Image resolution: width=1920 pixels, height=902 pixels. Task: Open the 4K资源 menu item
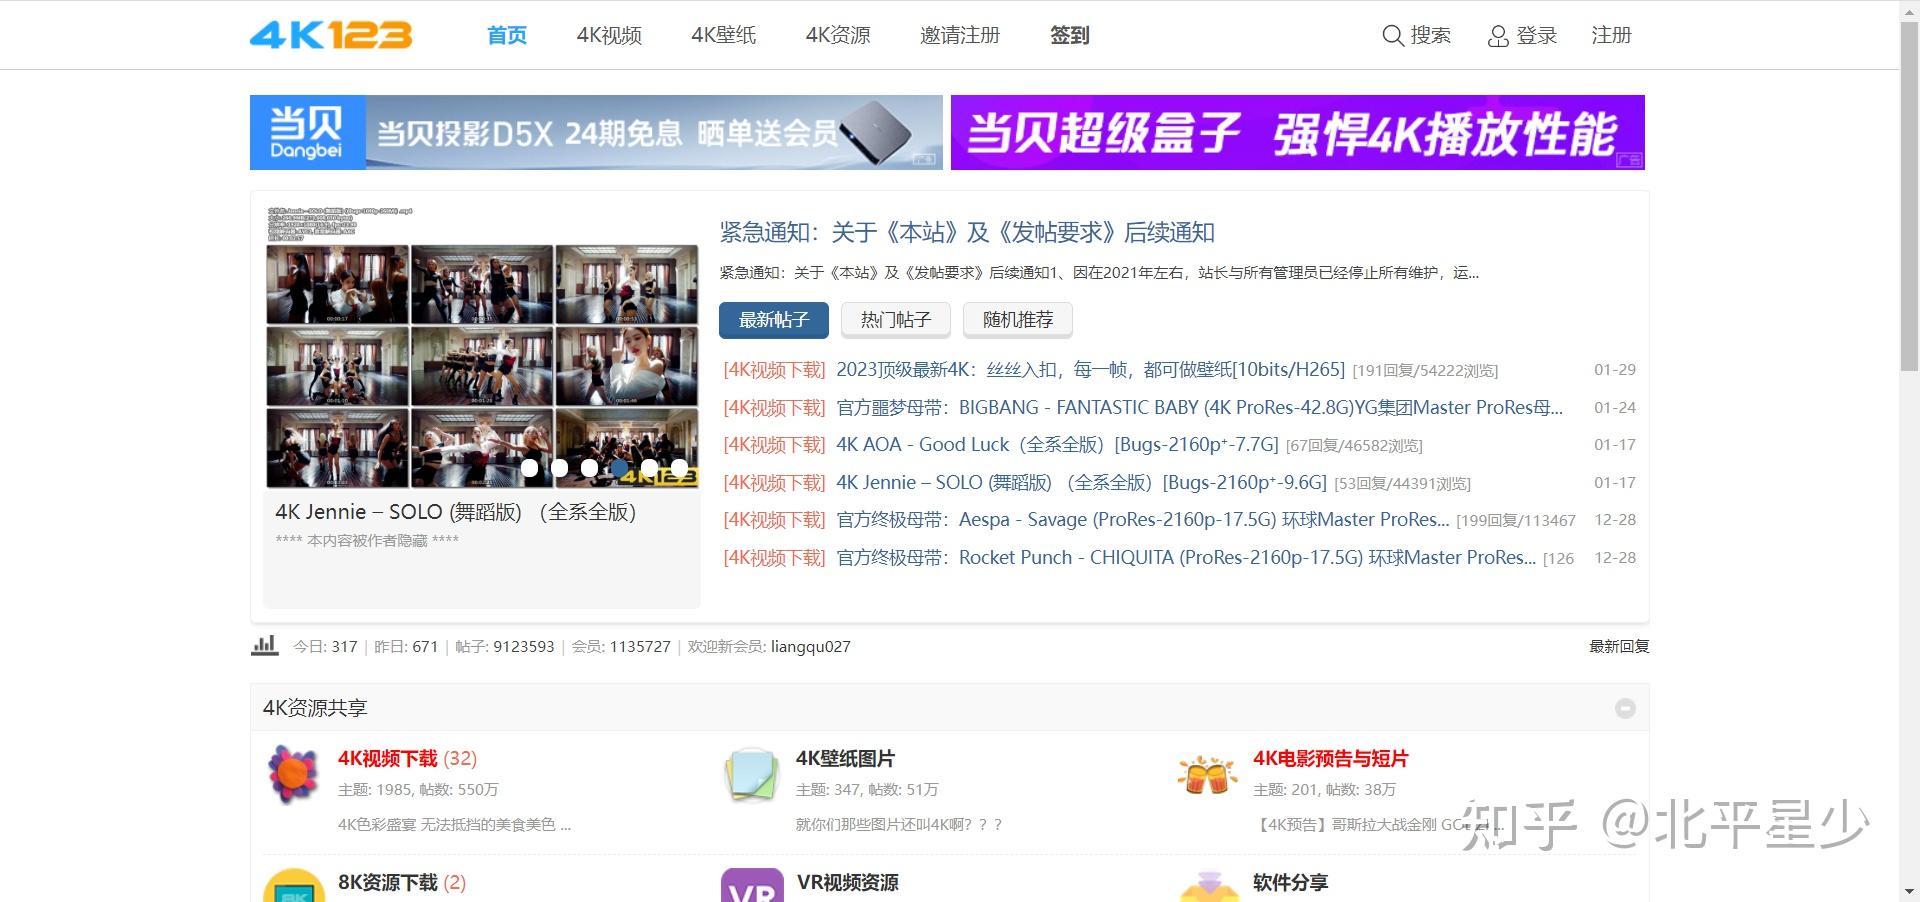click(x=838, y=35)
